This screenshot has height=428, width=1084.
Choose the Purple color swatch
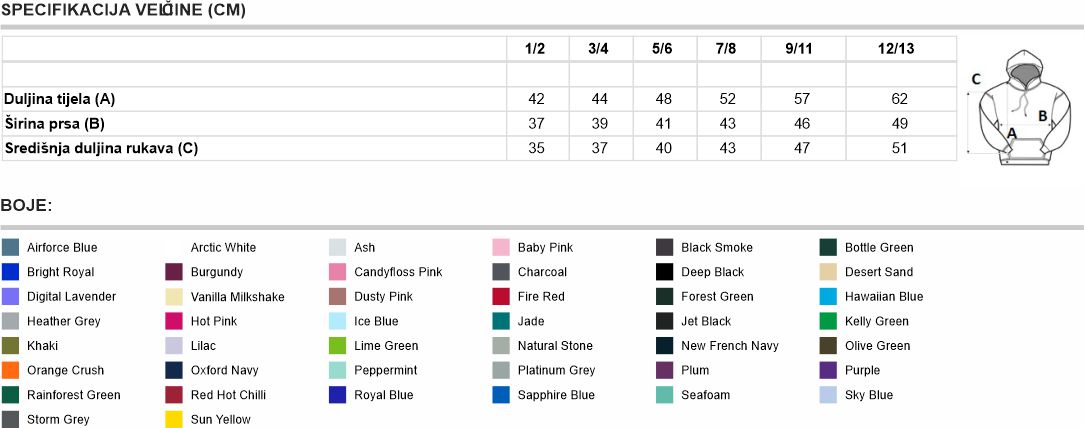(x=828, y=370)
